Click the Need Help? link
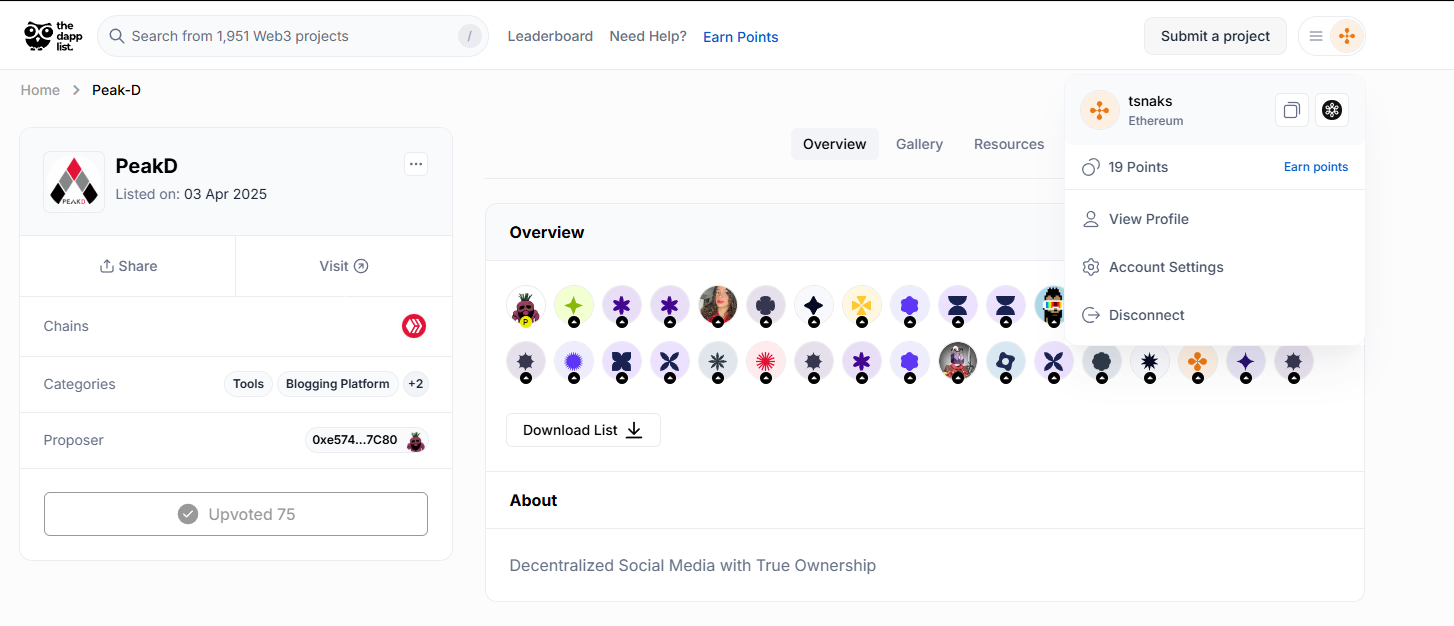Screen dimensions: 1454x626 648,36
